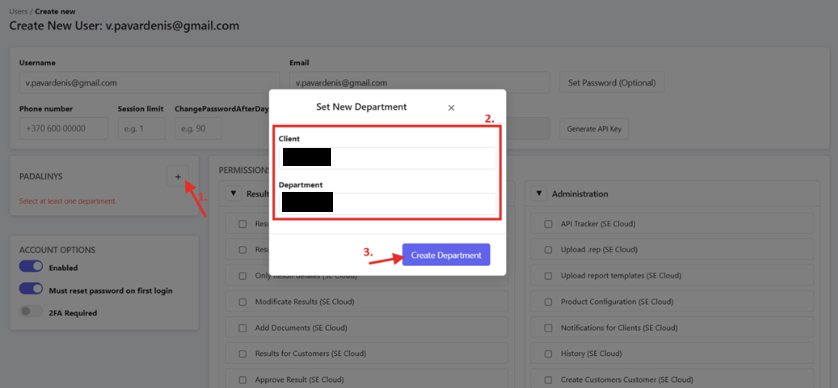Click the Set New Department dialog title

point(361,107)
